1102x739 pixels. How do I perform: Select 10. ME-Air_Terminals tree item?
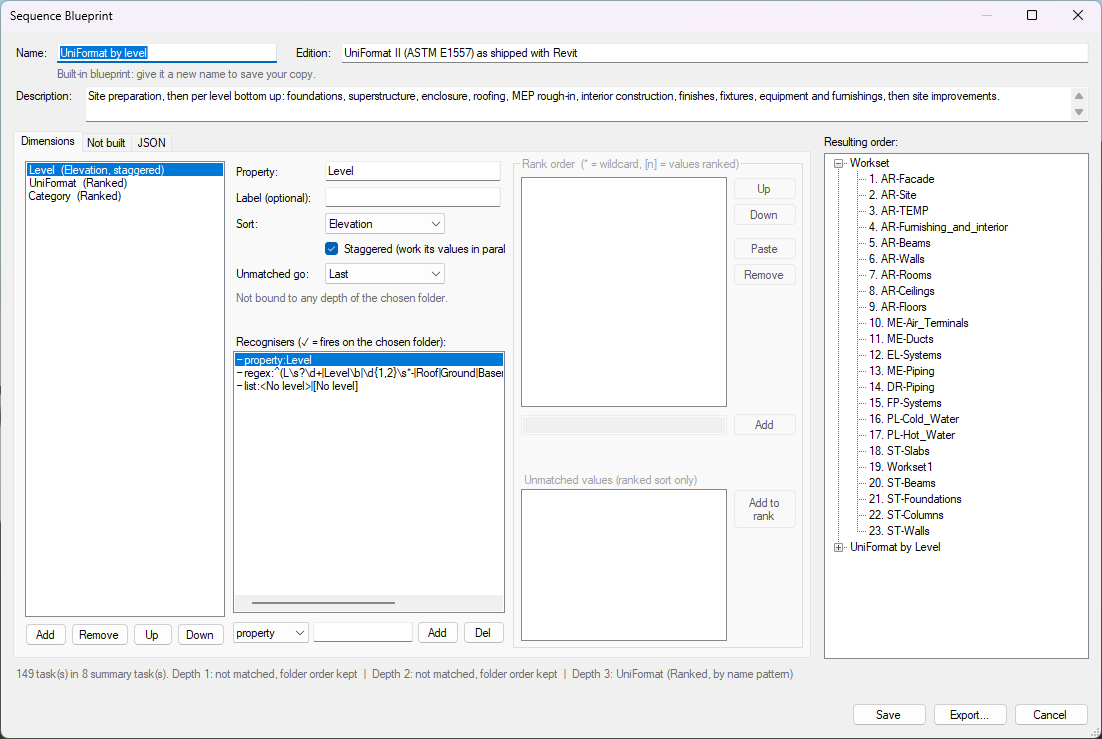coord(919,323)
